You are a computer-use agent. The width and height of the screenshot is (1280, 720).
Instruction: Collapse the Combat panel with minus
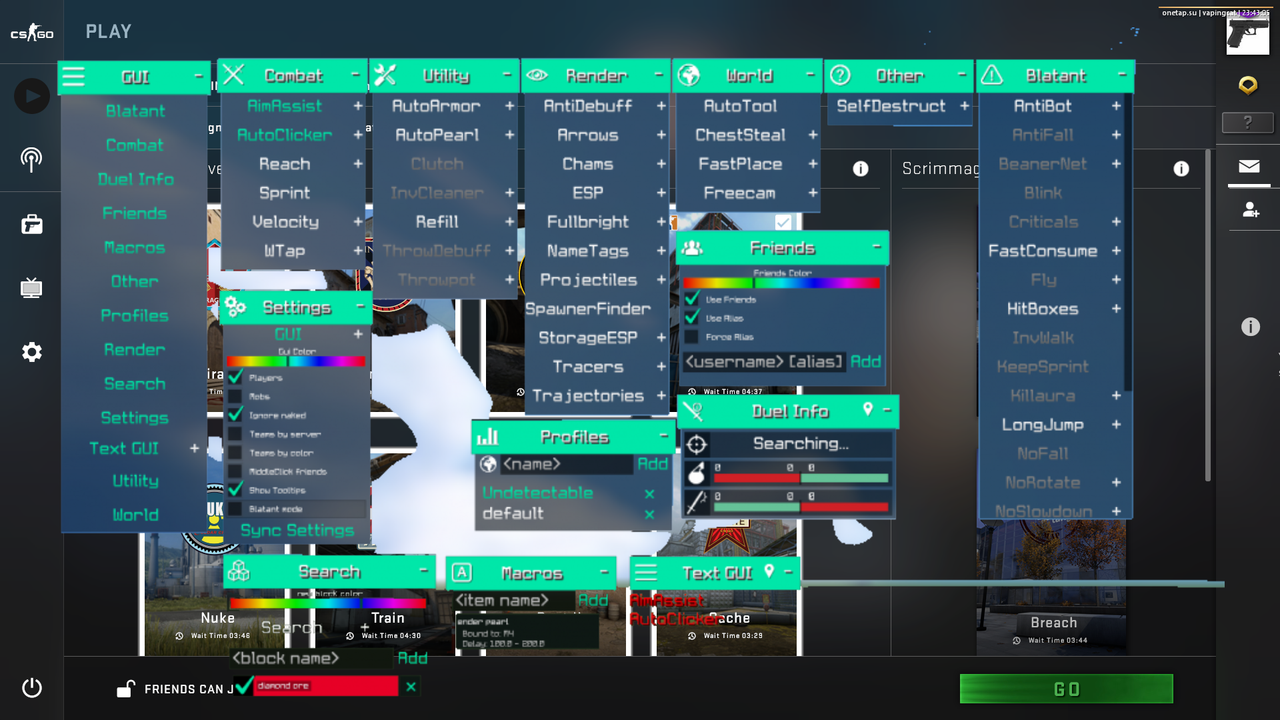355,75
